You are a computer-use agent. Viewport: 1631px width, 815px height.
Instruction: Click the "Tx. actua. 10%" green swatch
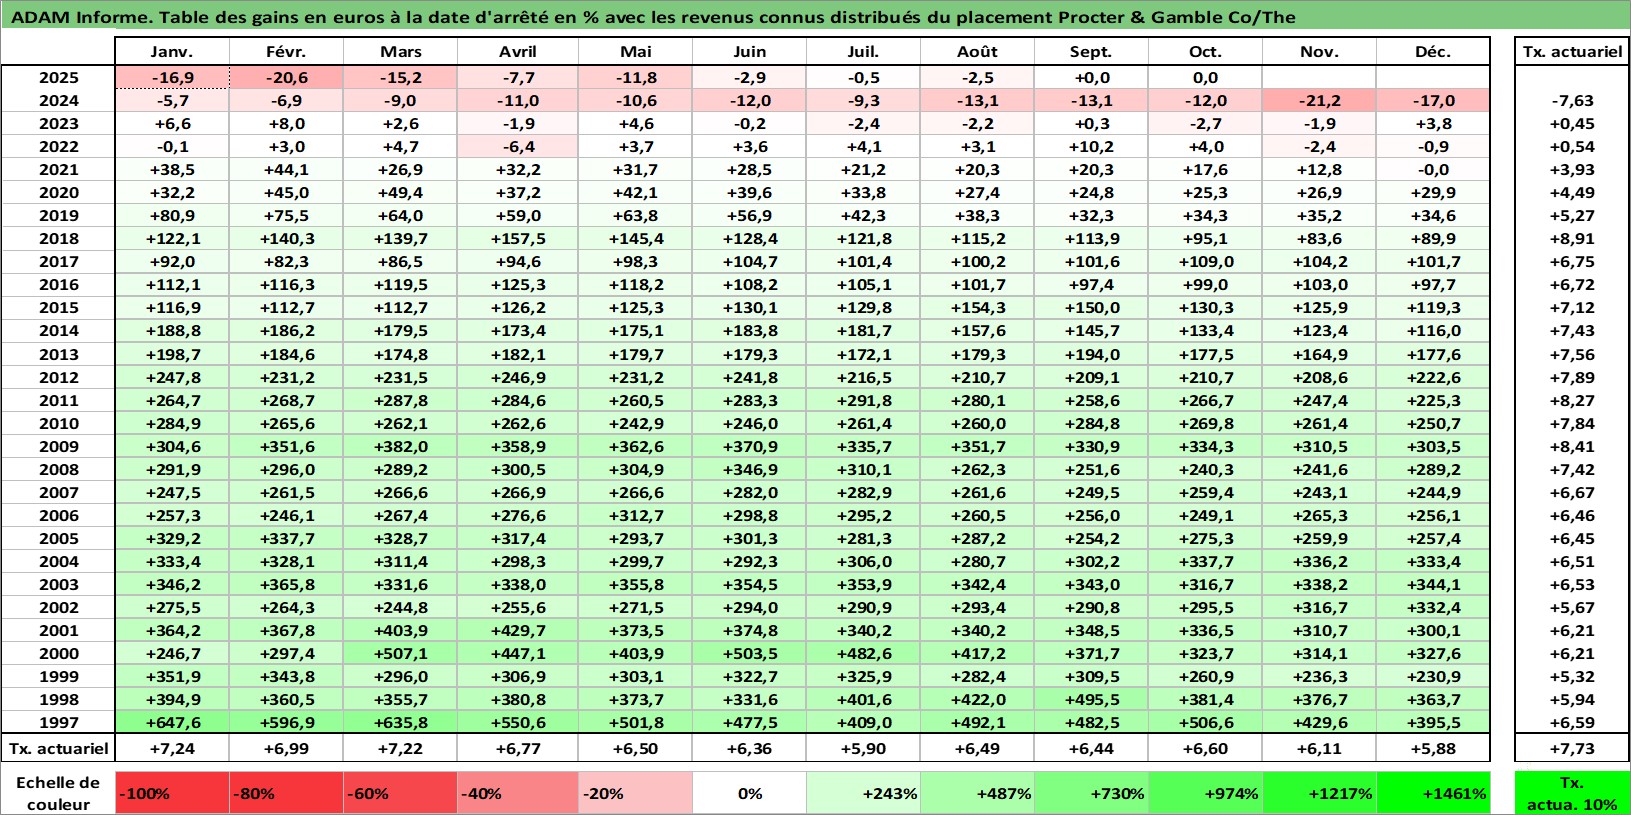[x=1572, y=793]
